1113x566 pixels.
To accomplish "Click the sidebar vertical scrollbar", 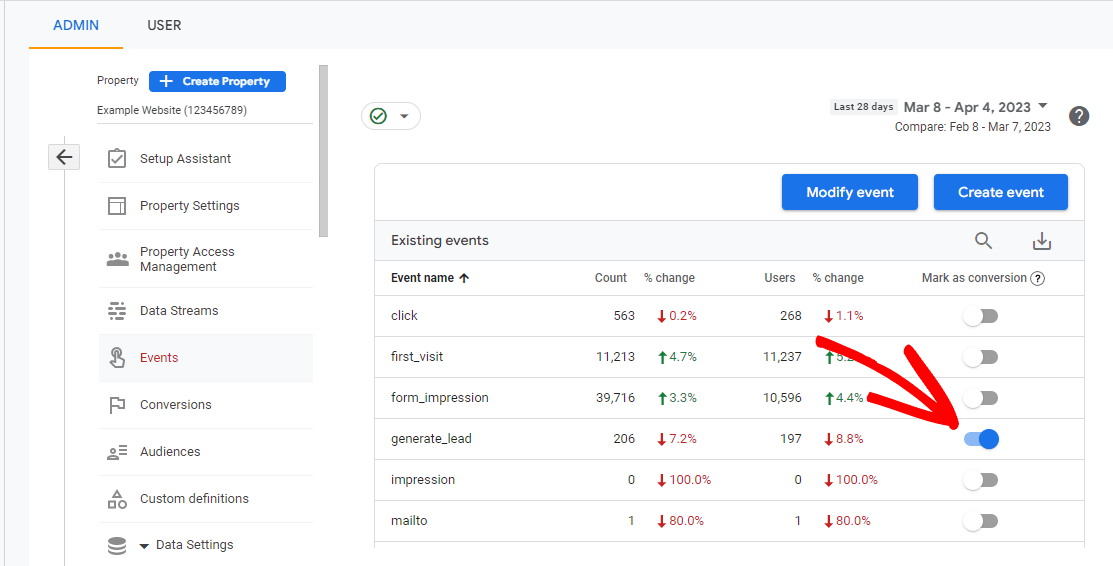I will [x=323, y=150].
